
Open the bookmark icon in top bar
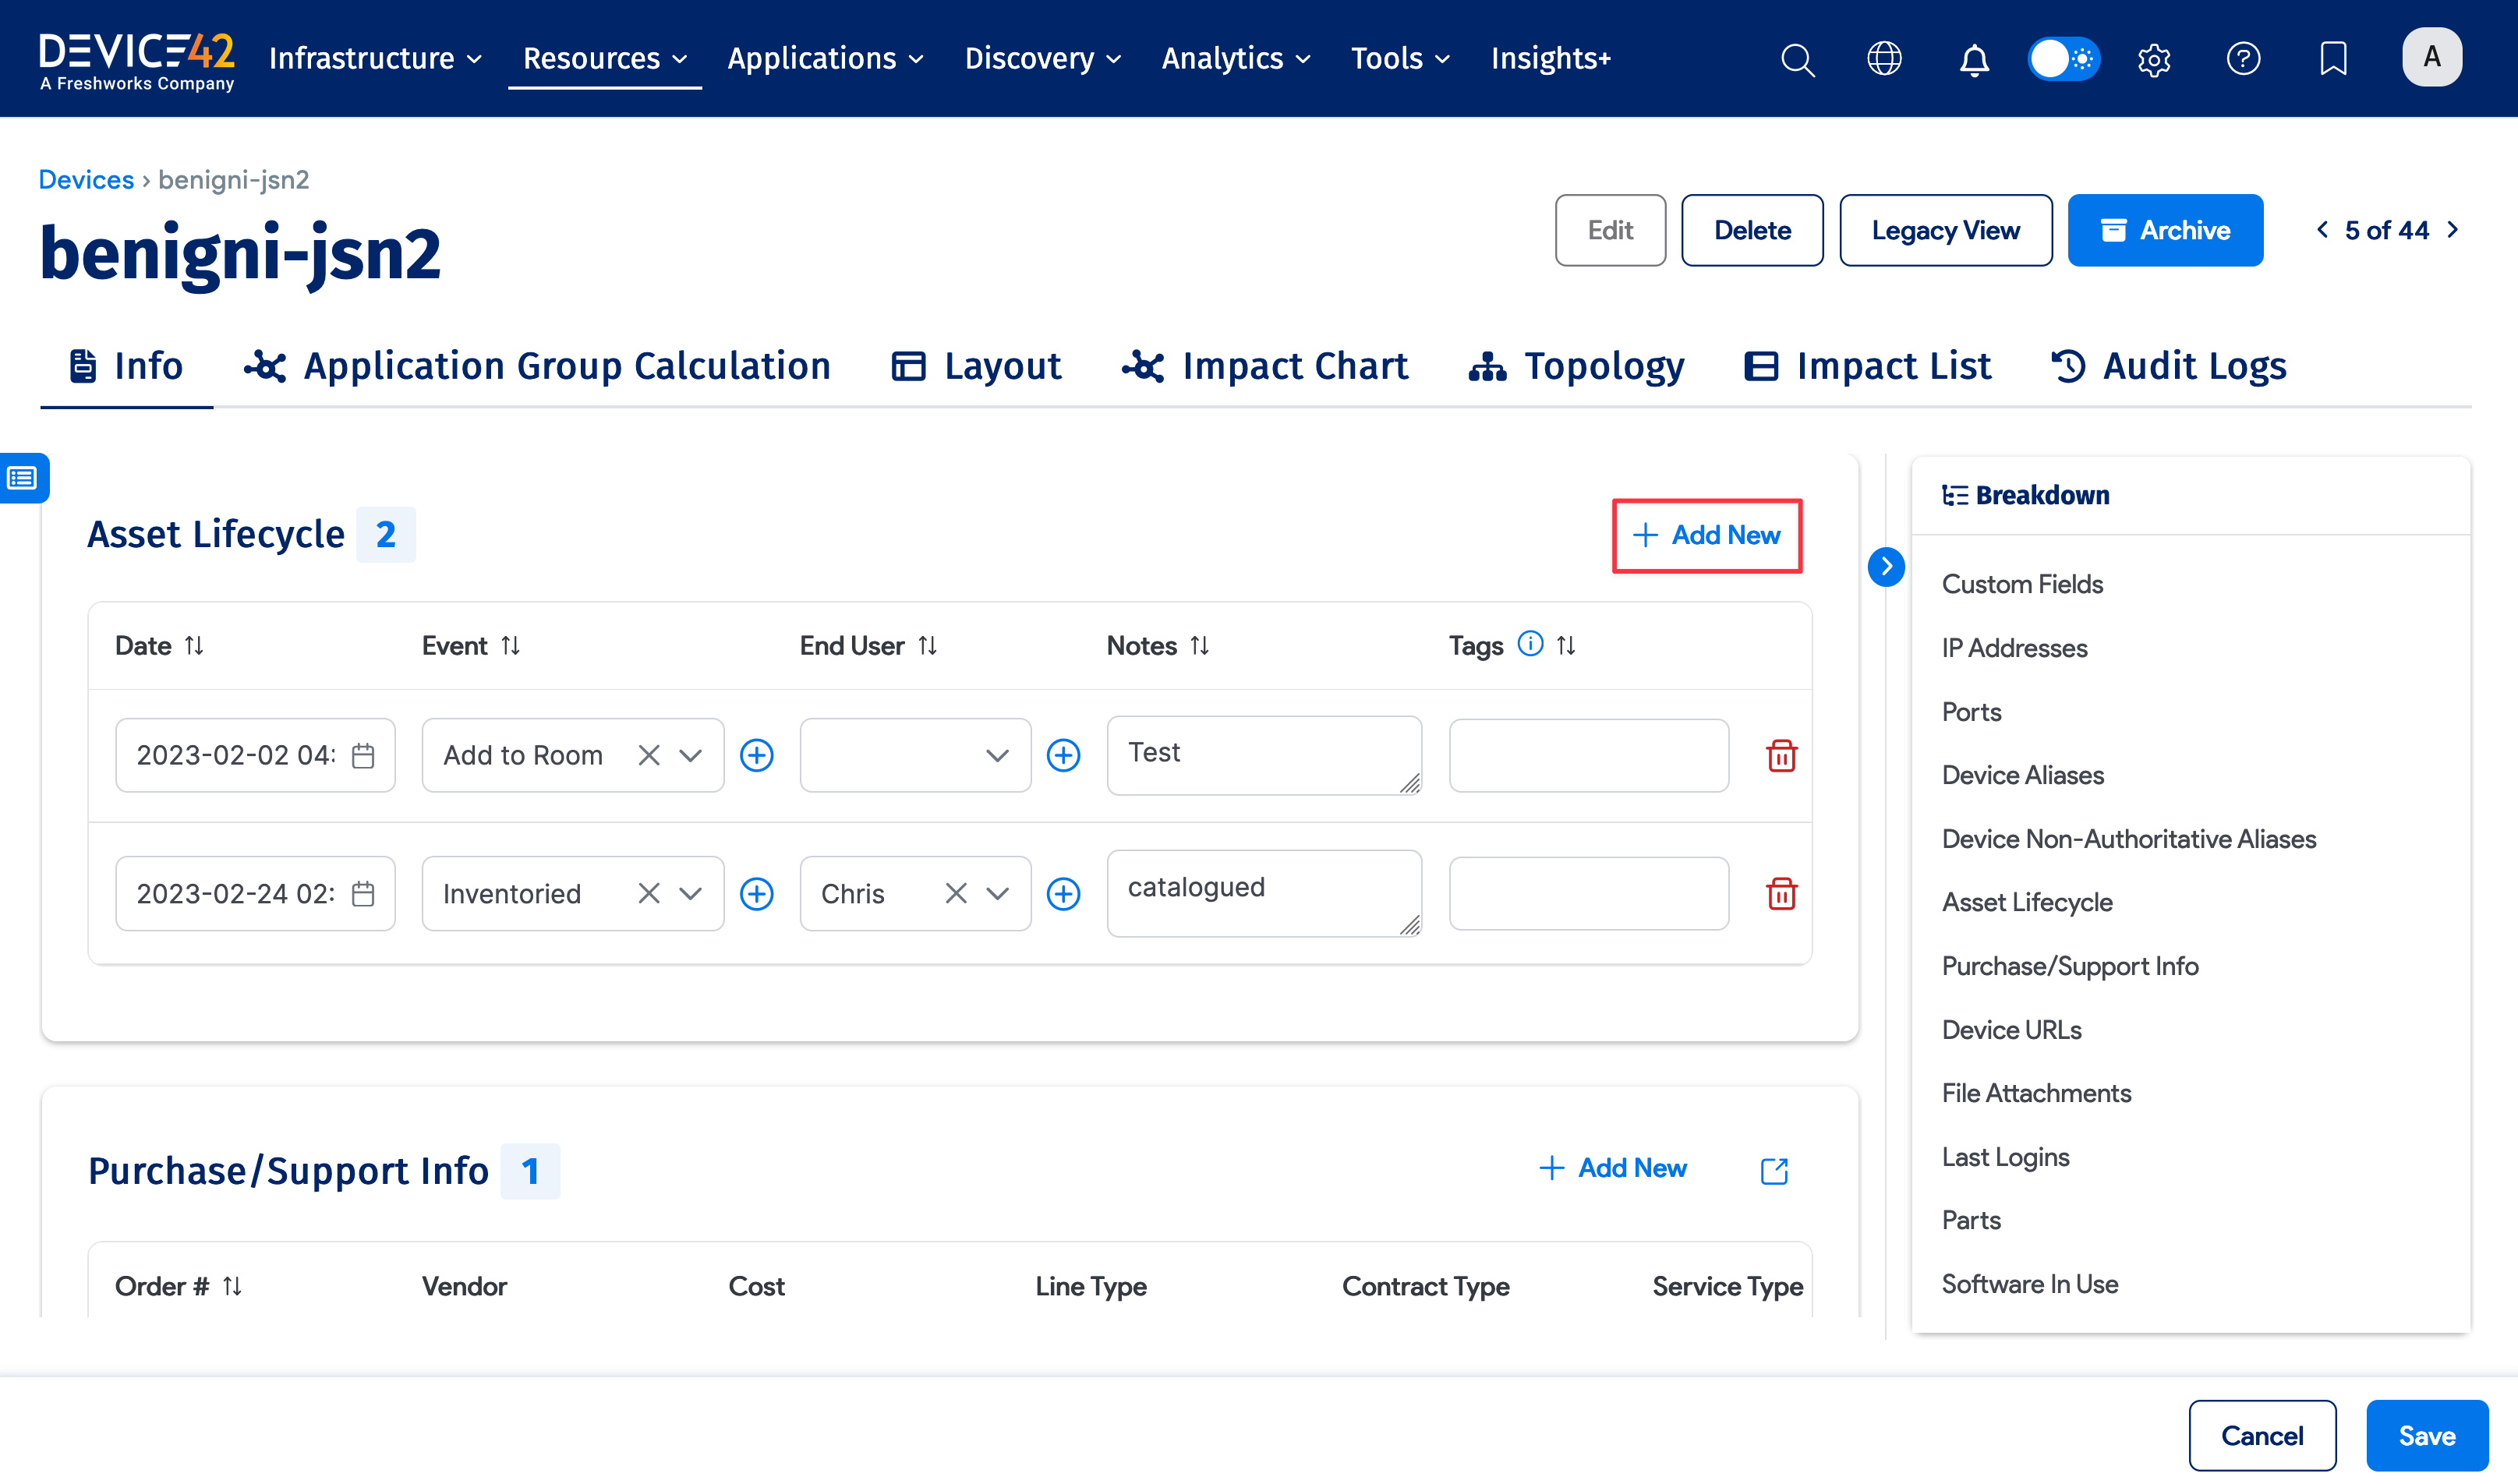2332,59
